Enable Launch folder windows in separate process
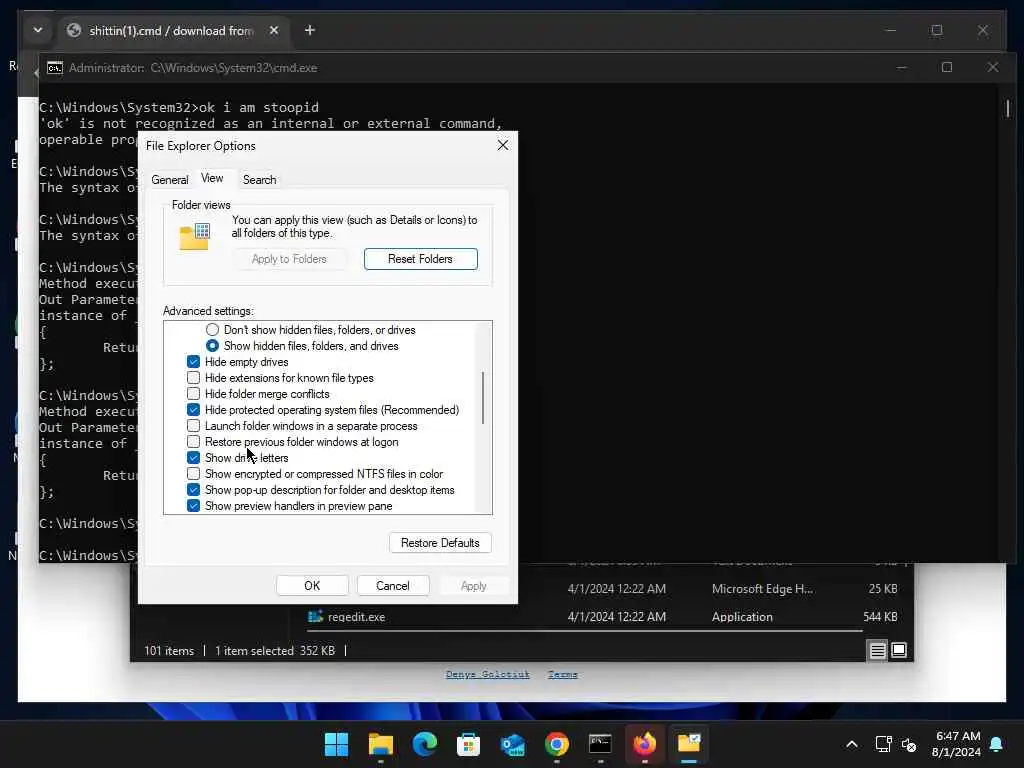Viewport: 1024px width, 768px height. [193, 426]
